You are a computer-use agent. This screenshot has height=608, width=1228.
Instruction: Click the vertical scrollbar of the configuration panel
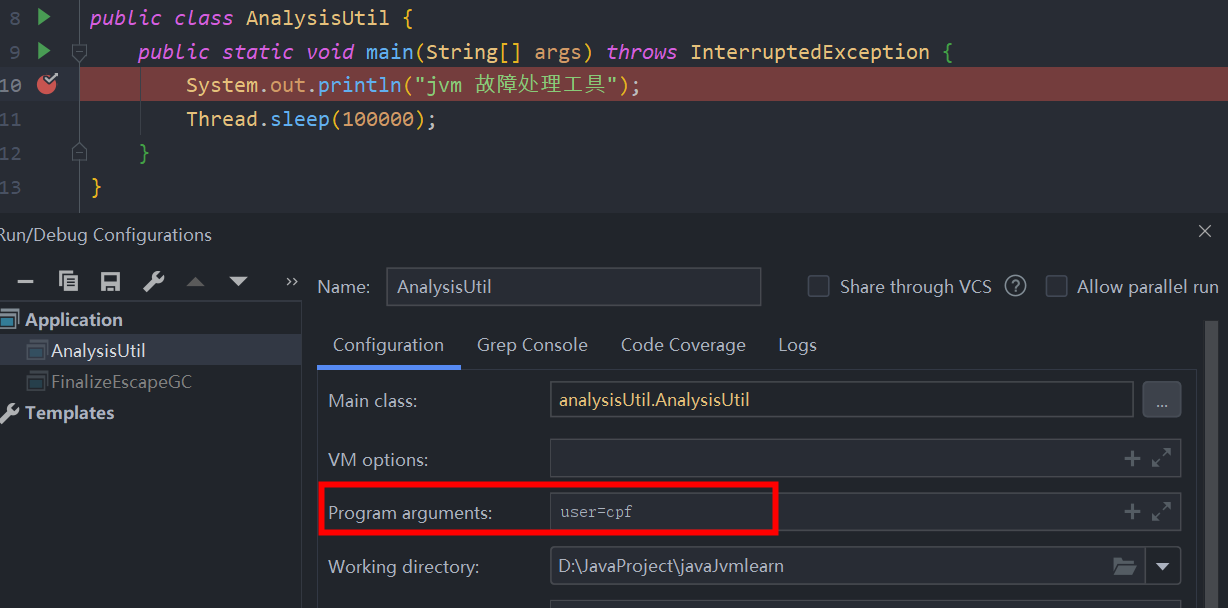(1211, 464)
